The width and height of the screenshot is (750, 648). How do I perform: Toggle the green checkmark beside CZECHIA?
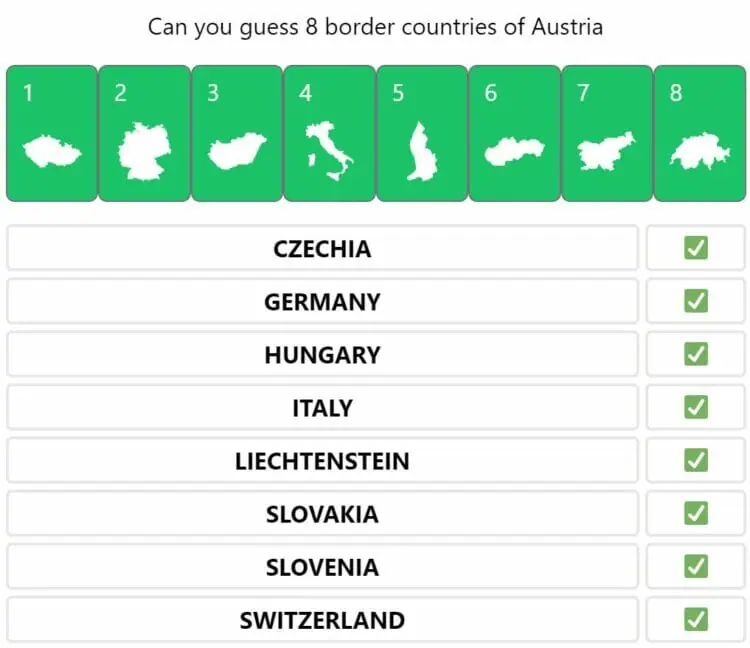pyautogui.click(x=696, y=248)
